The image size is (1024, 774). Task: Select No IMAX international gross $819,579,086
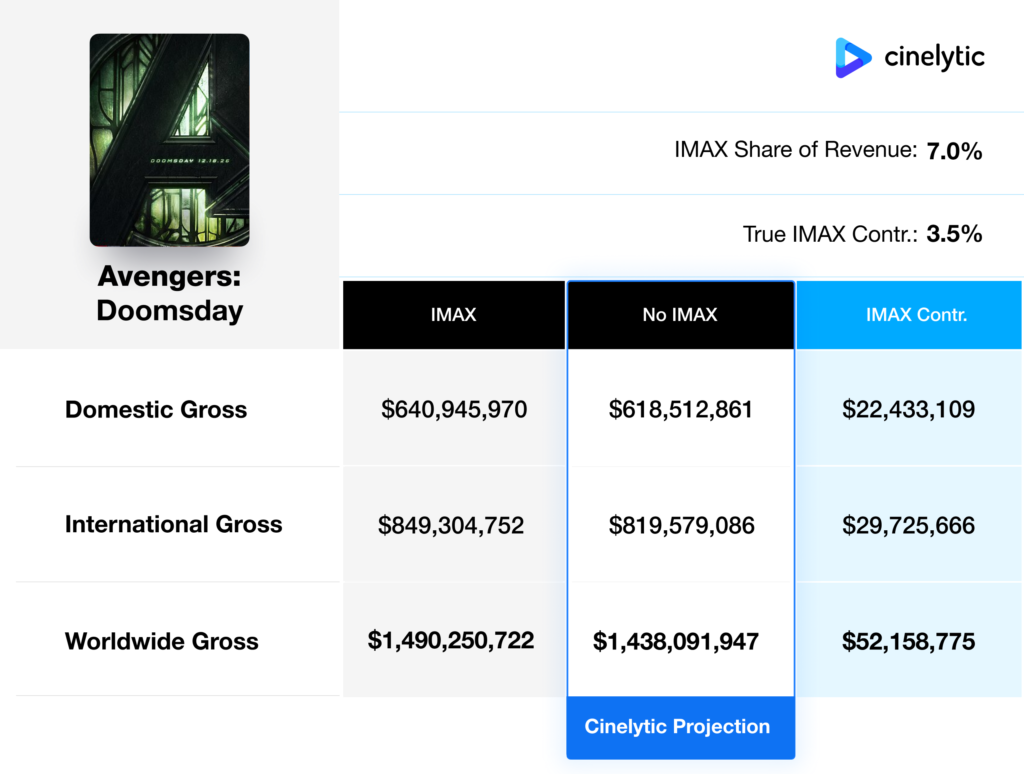coord(681,526)
